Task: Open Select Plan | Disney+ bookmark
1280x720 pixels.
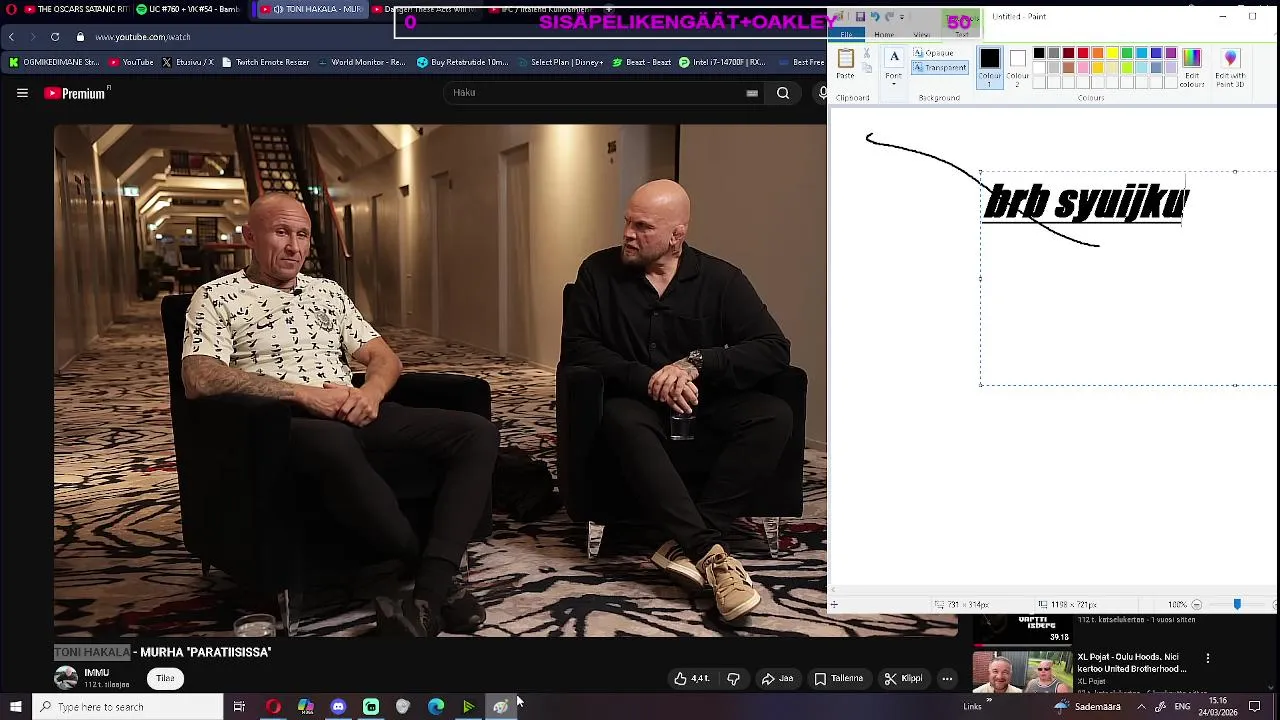Action: [560, 62]
